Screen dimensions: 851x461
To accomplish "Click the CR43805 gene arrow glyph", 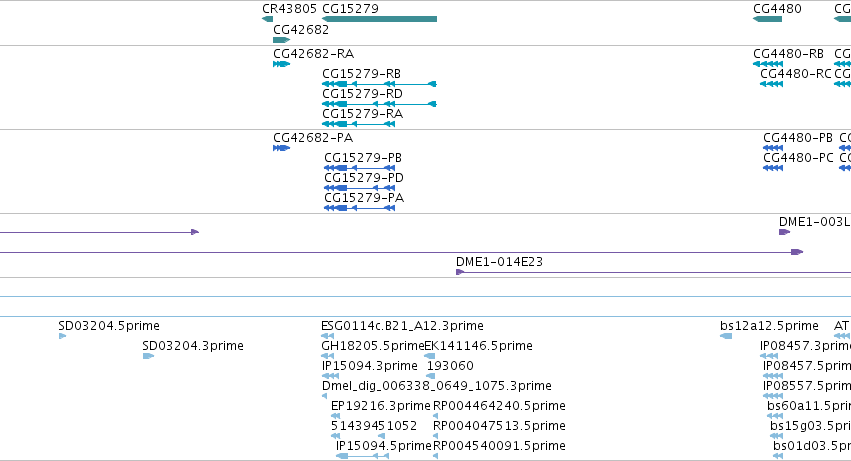I will pyautogui.click(x=268, y=19).
